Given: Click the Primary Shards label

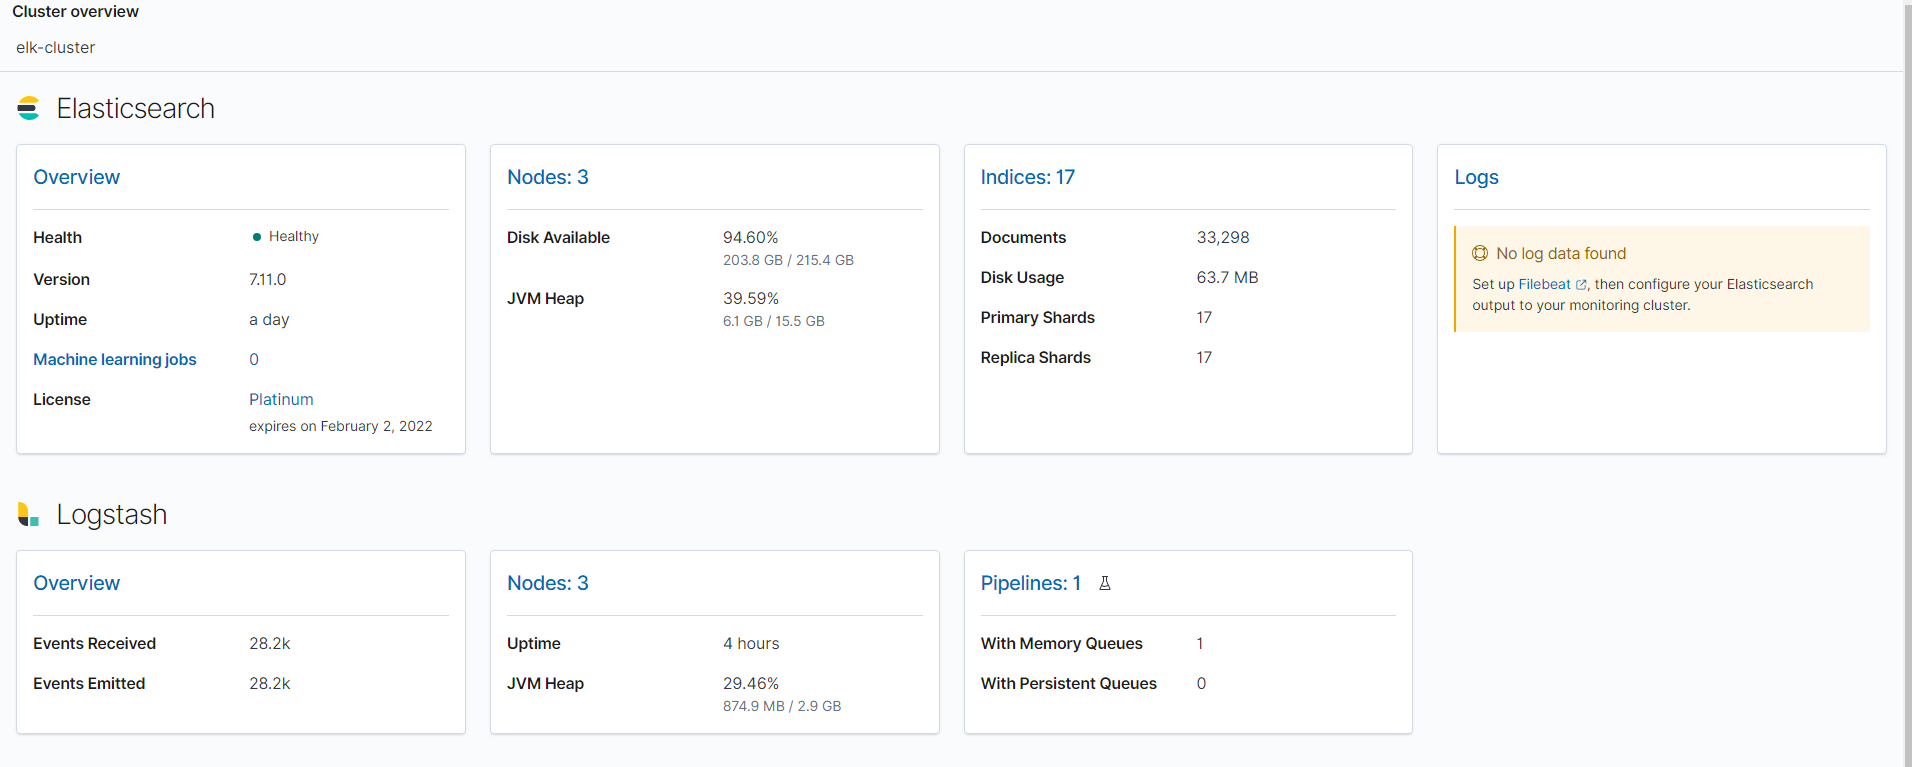Looking at the screenshot, I should (x=1038, y=317).
